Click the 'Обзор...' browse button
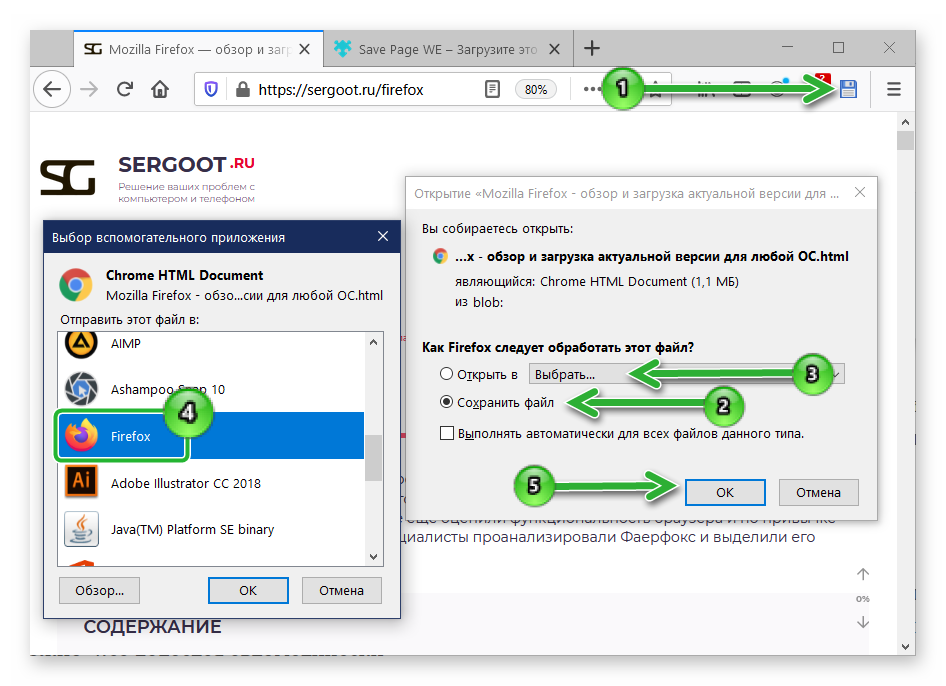This screenshot has width=946, height=686. pyautogui.click(x=99, y=590)
